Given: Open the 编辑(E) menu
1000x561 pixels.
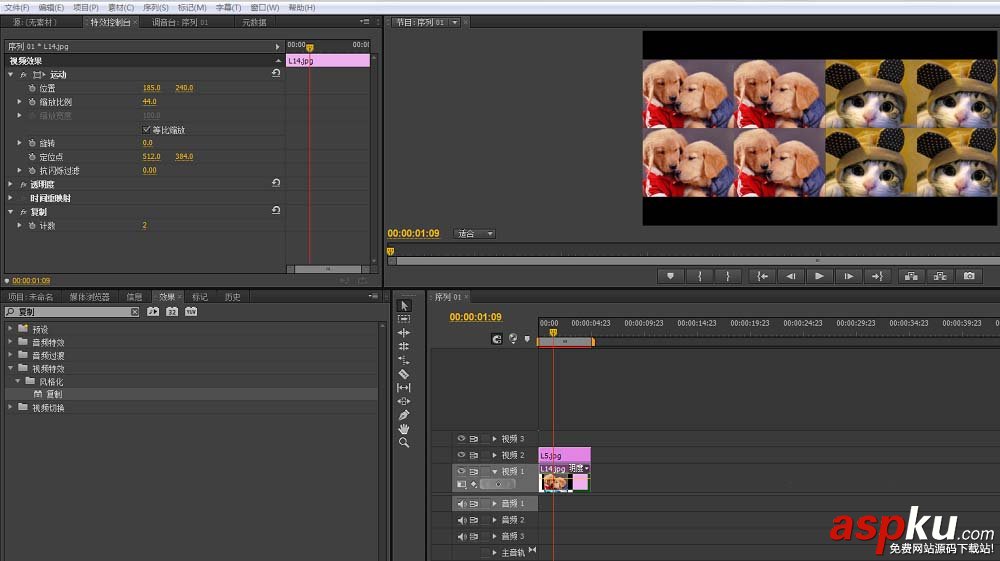Looking at the screenshot, I should click(x=51, y=8).
